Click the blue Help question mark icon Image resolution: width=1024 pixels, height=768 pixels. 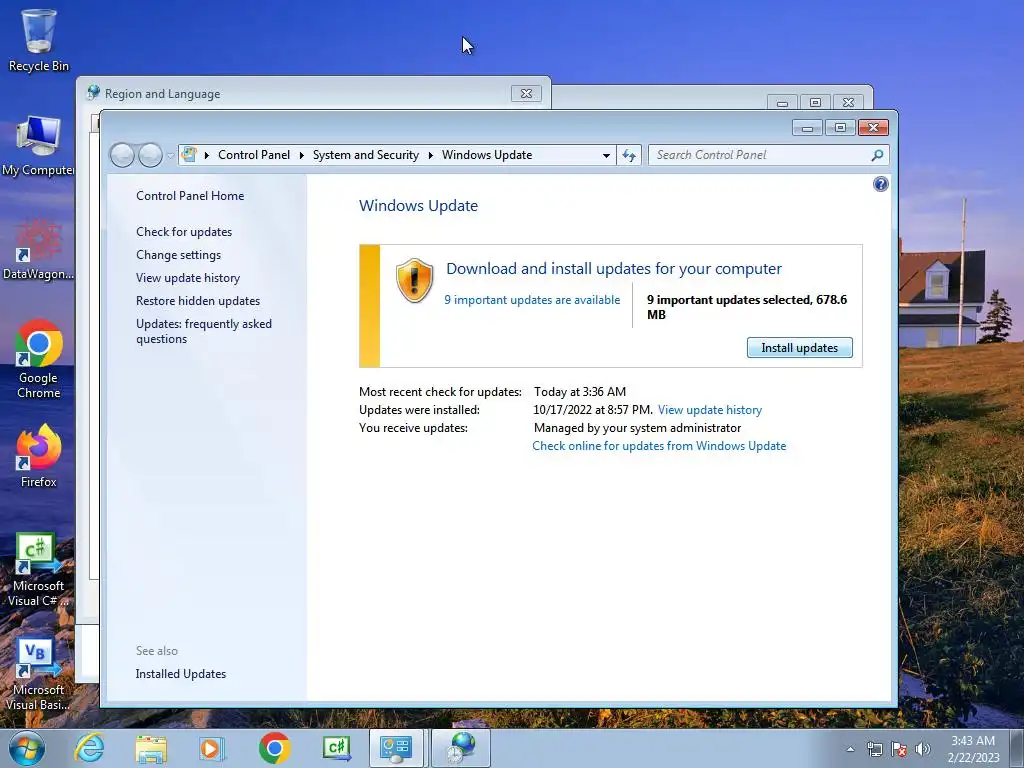880,184
